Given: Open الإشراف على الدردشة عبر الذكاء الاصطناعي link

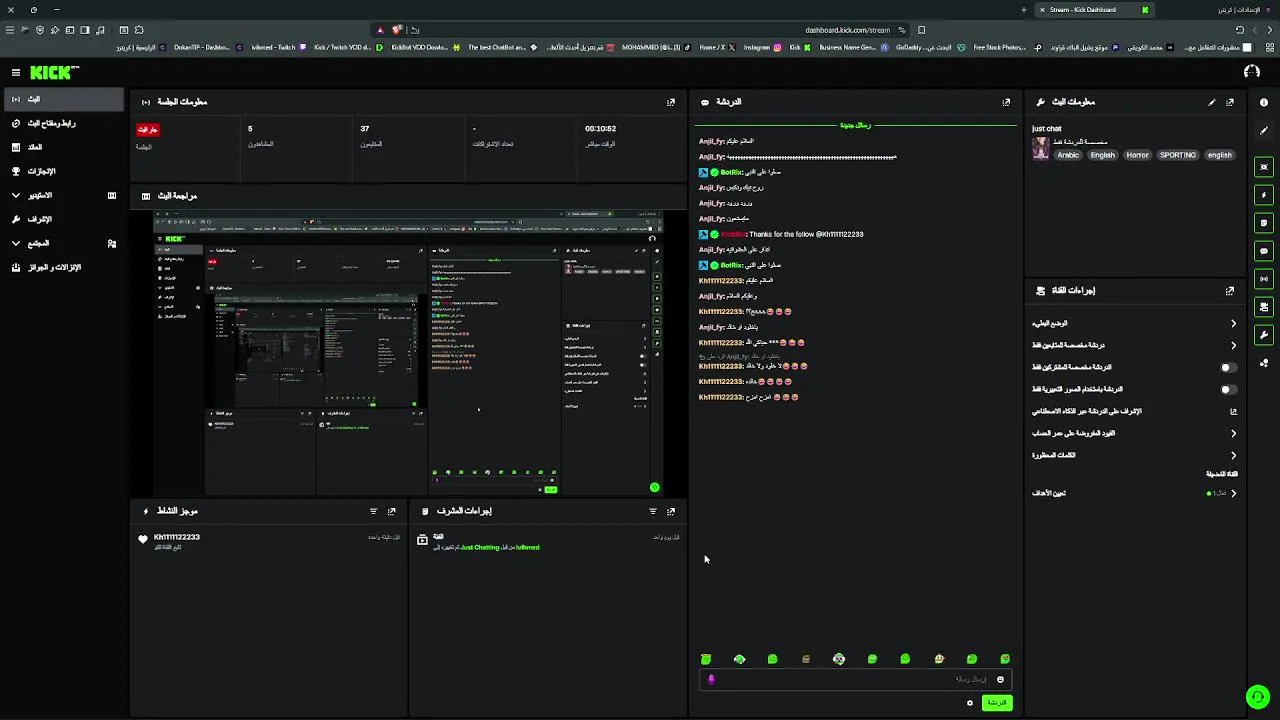Looking at the screenshot, I should 1135,411.
